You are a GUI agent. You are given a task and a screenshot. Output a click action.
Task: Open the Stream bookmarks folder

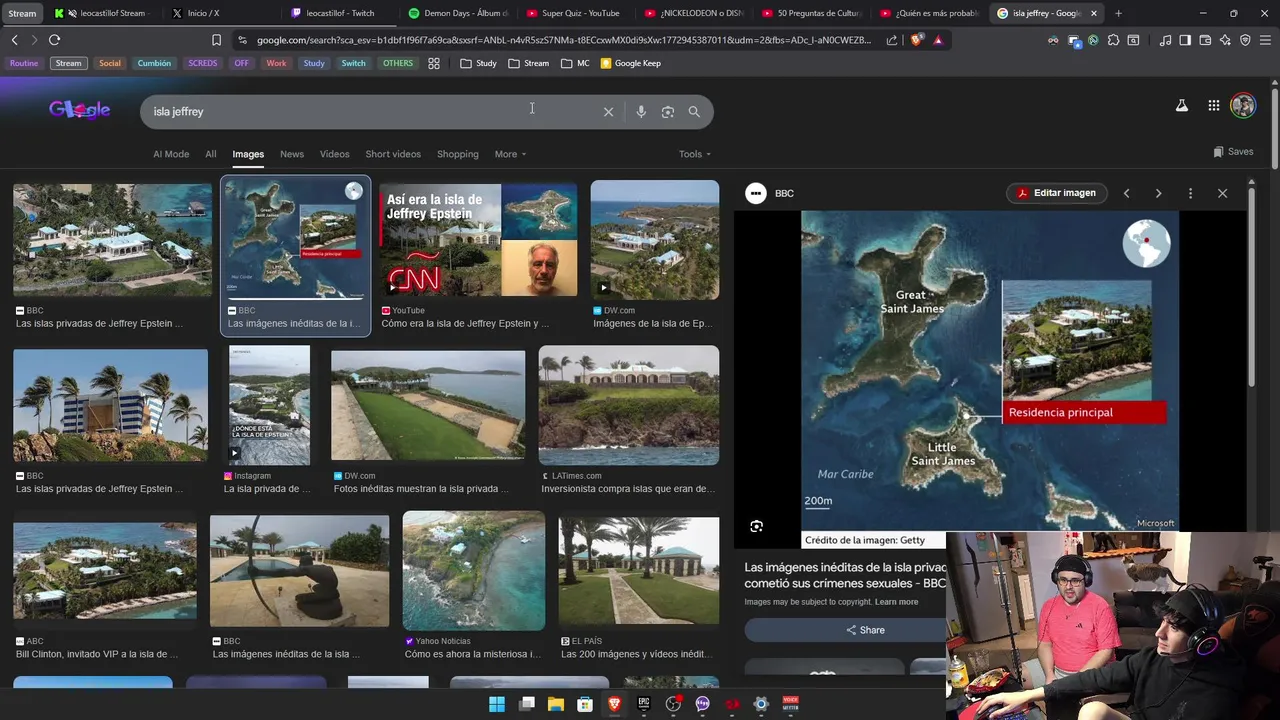pos(528,63)
